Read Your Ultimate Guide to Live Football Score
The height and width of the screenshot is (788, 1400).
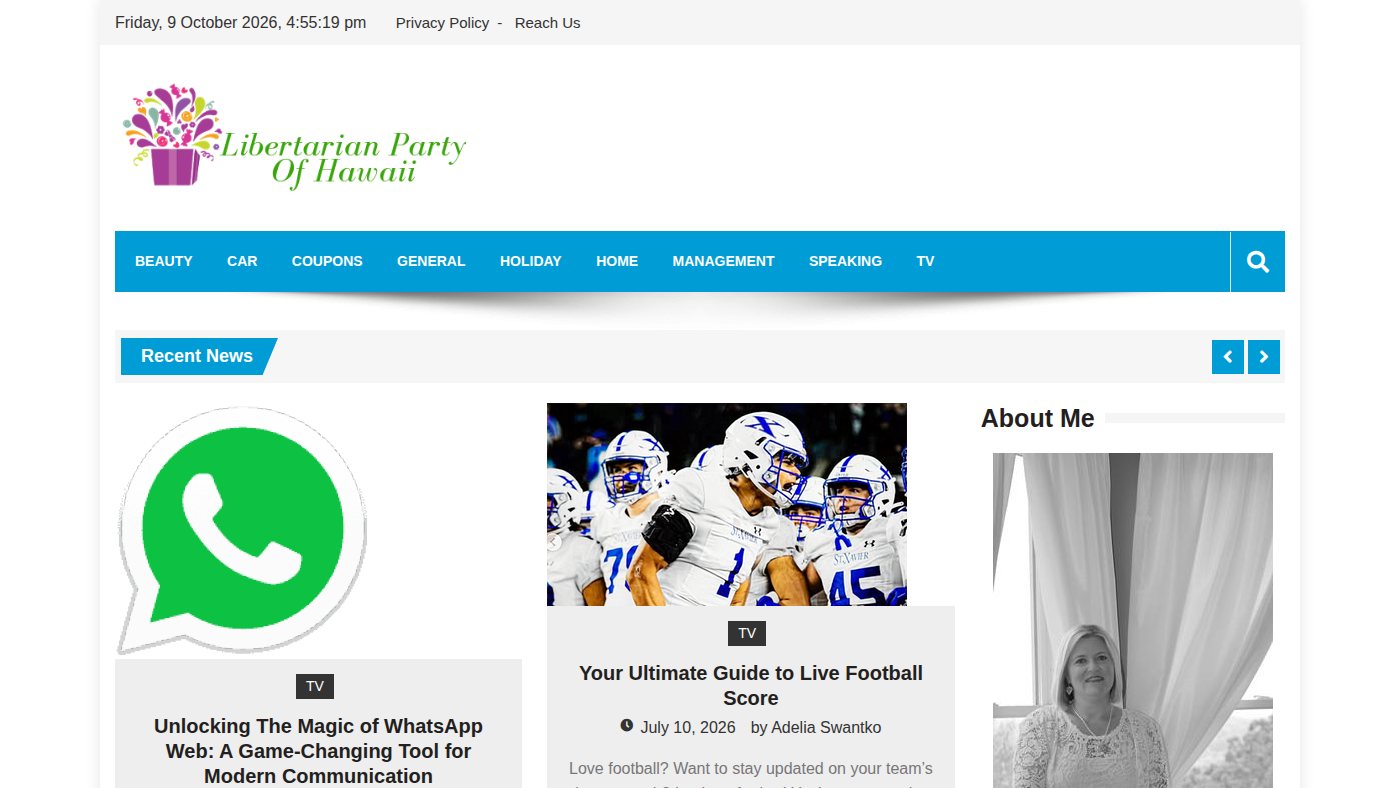751,685
